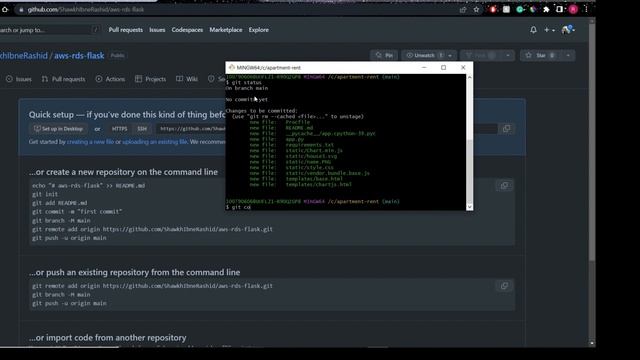Click the Unwatch button

pos(423,56)
